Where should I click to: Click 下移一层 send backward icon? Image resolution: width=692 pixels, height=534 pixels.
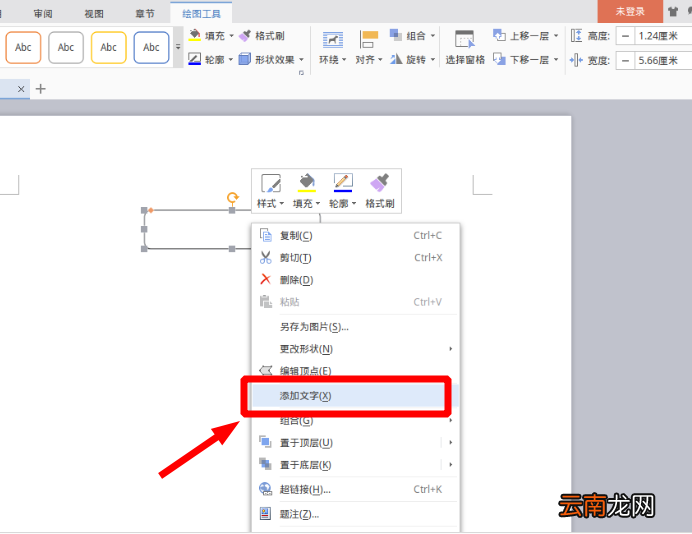(499, 59)
